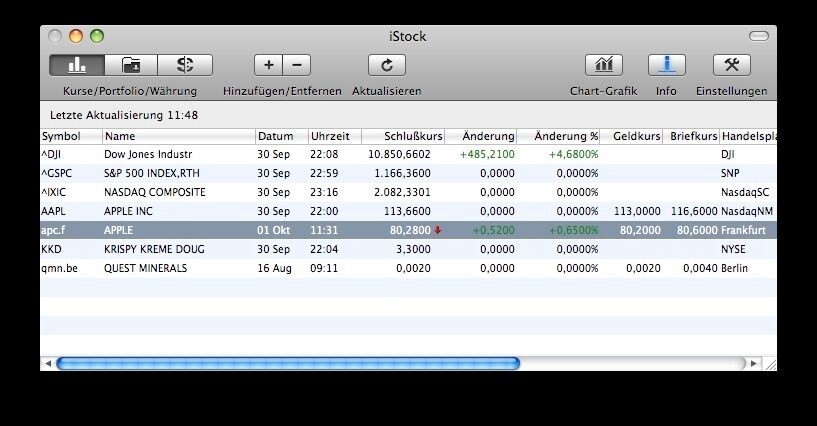This screenshot has height=426, width=817.
Task: Click the horizontal scrollbar thumb
Action: click(288, 364)
